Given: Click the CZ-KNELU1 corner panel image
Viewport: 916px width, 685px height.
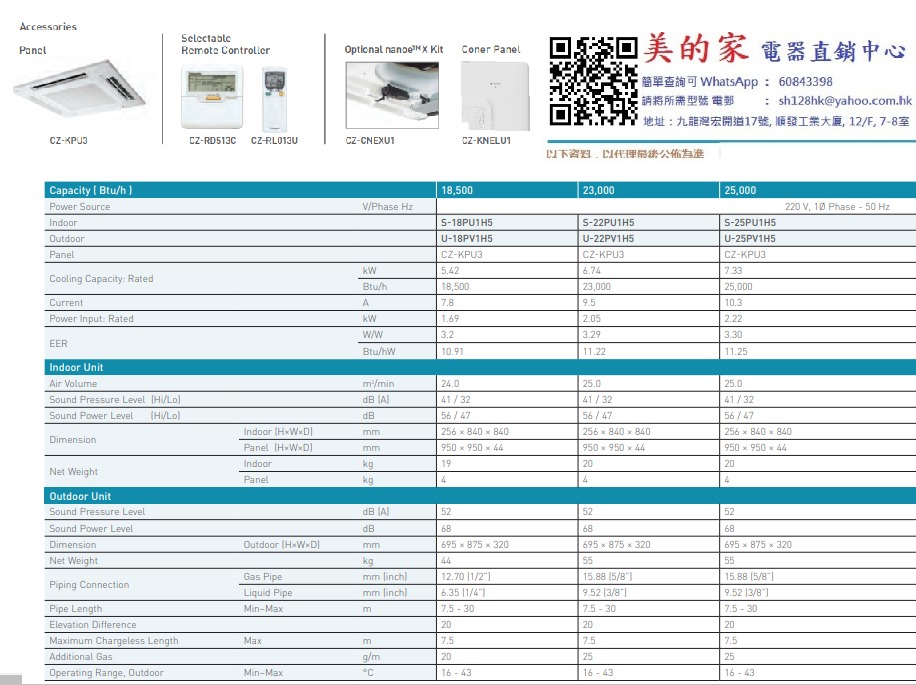Looking at the screenshot, I should pyautogui.click(x=495, y=96).
